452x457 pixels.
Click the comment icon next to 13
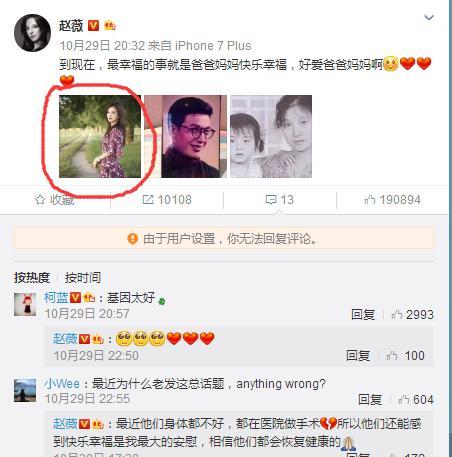pyautogui.click(x=271, y=200)
